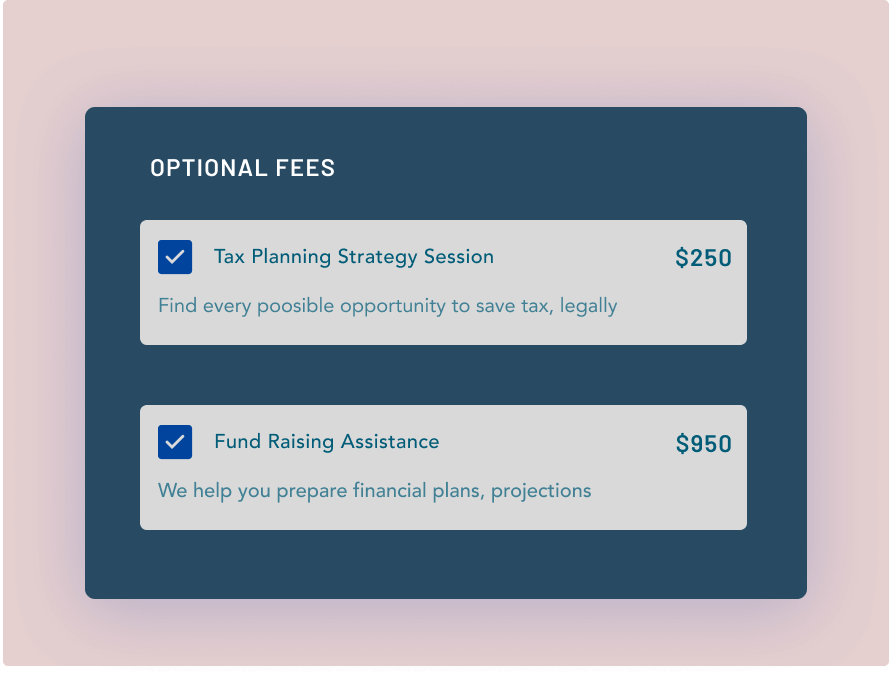
Task: Click the white checkmark icon in the second checkbox
Action: (175, 442)
